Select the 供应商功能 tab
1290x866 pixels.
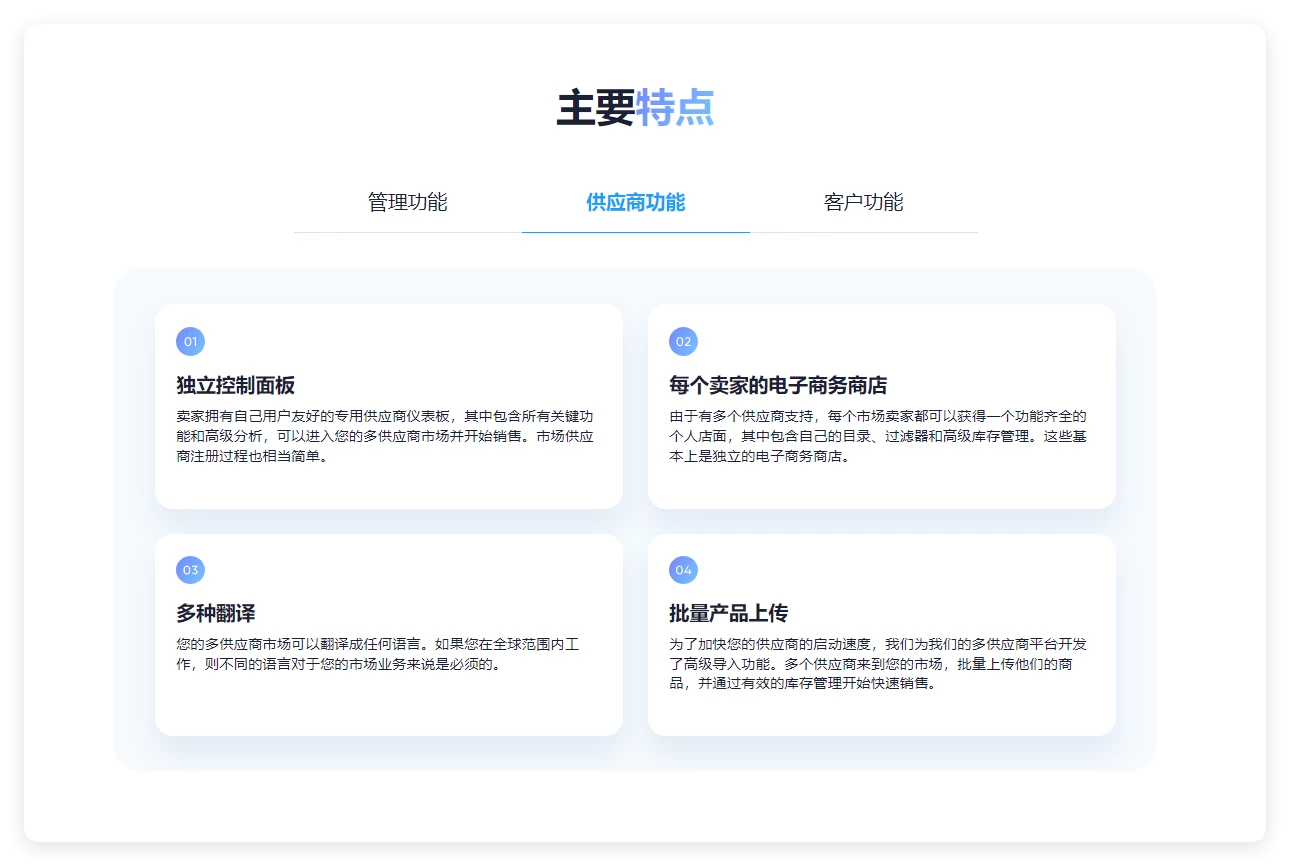coord(635,202)
